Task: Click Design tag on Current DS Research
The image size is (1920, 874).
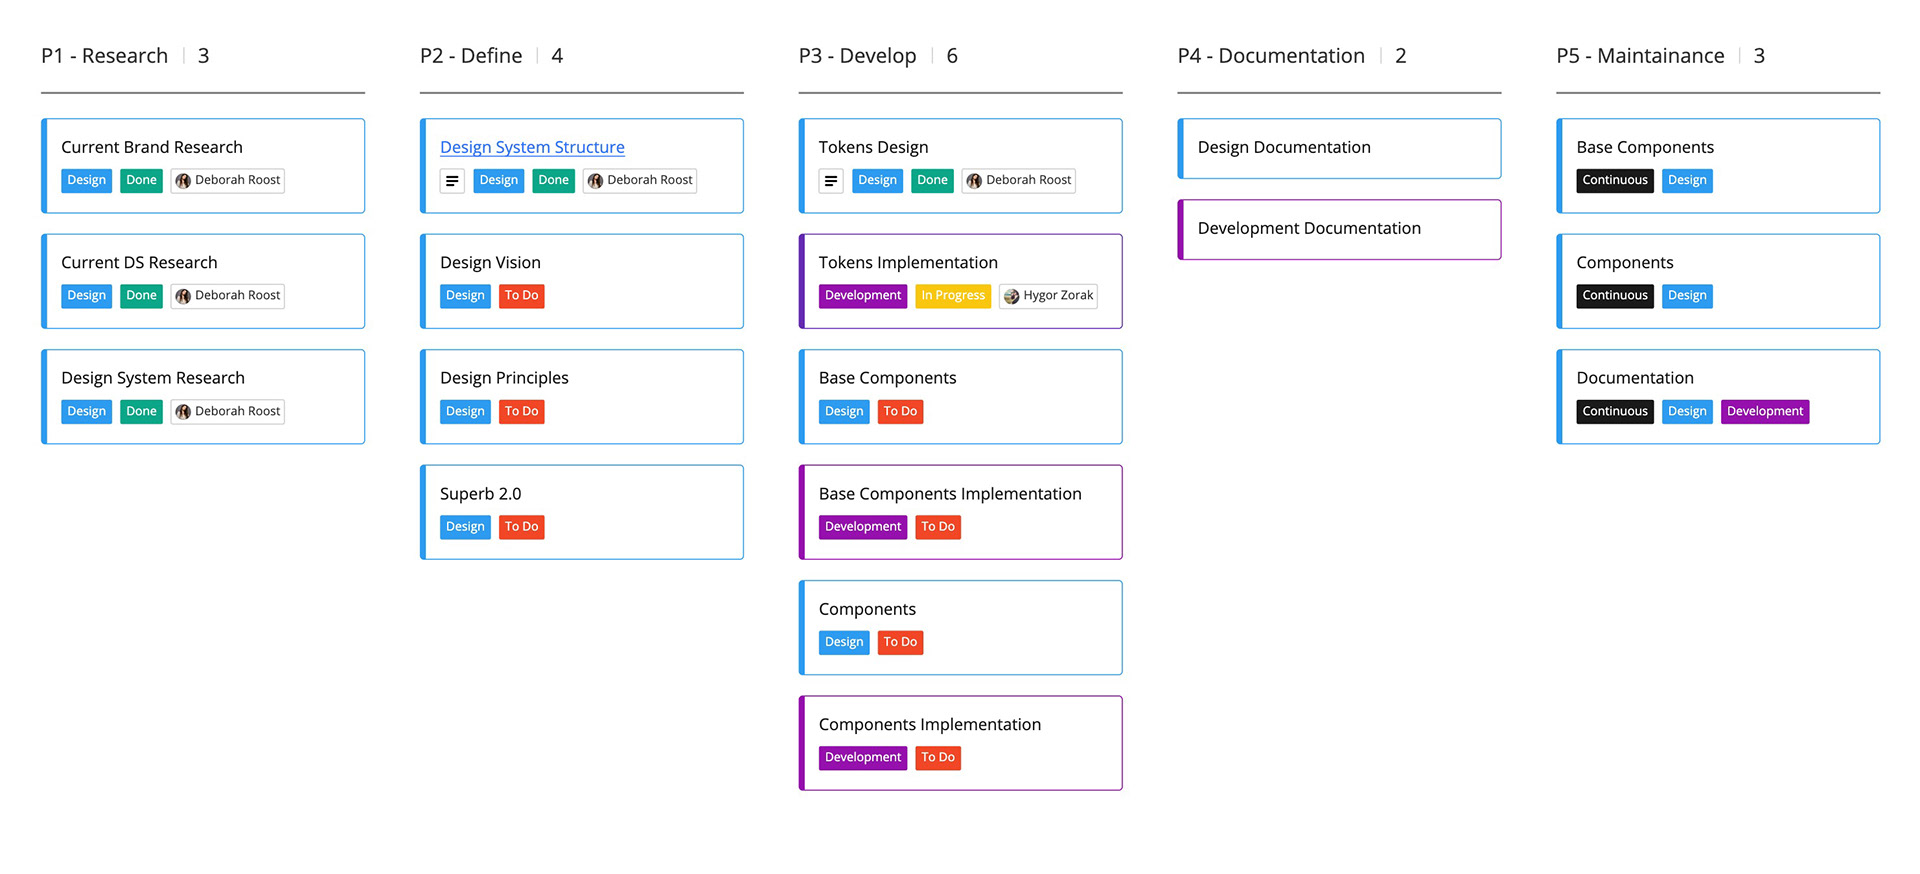Action: coord(86,296)
